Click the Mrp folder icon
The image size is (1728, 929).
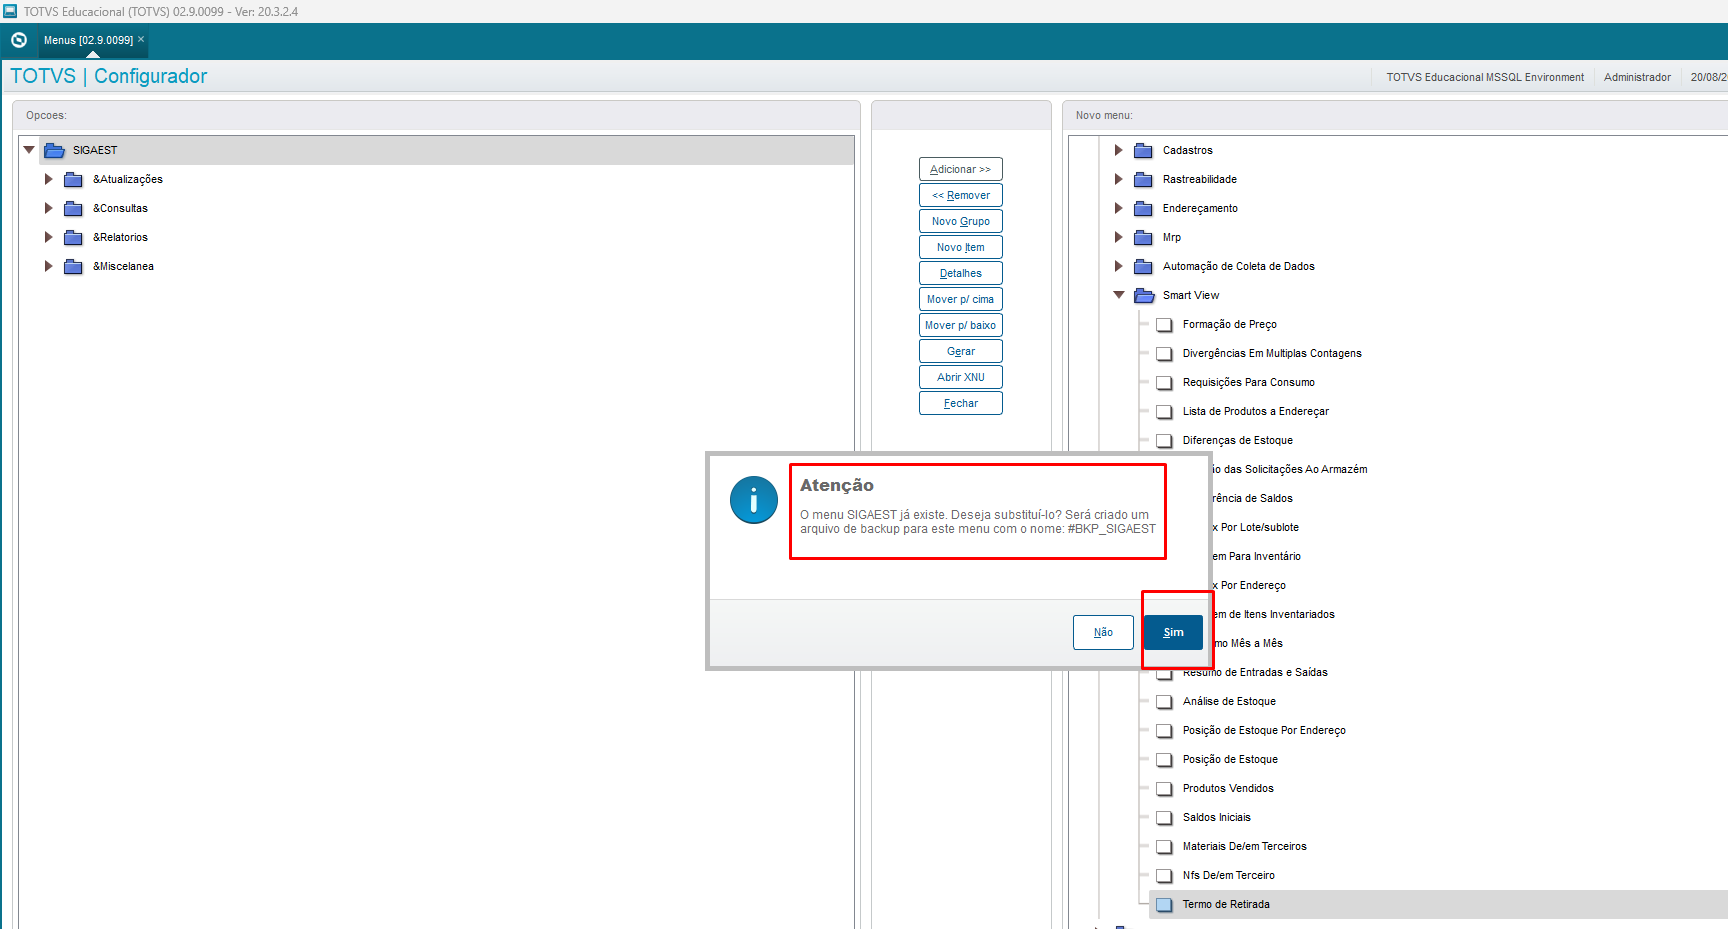[x=1143, y=238]
